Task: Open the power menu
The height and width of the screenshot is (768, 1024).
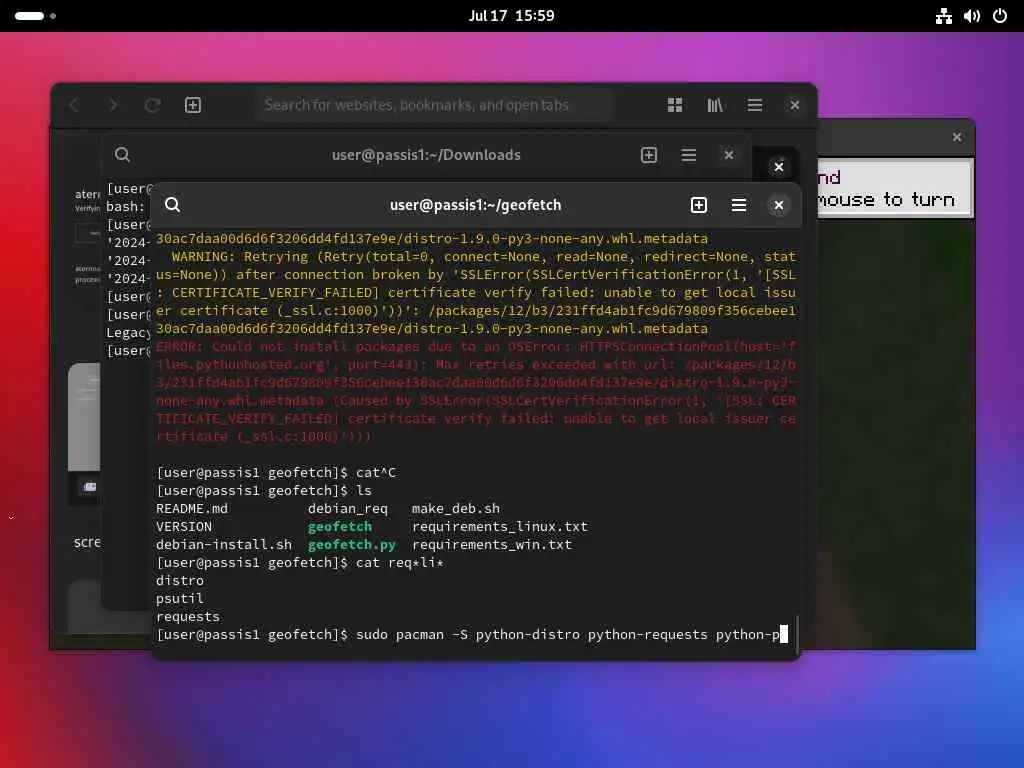Action: (1000, 16)
